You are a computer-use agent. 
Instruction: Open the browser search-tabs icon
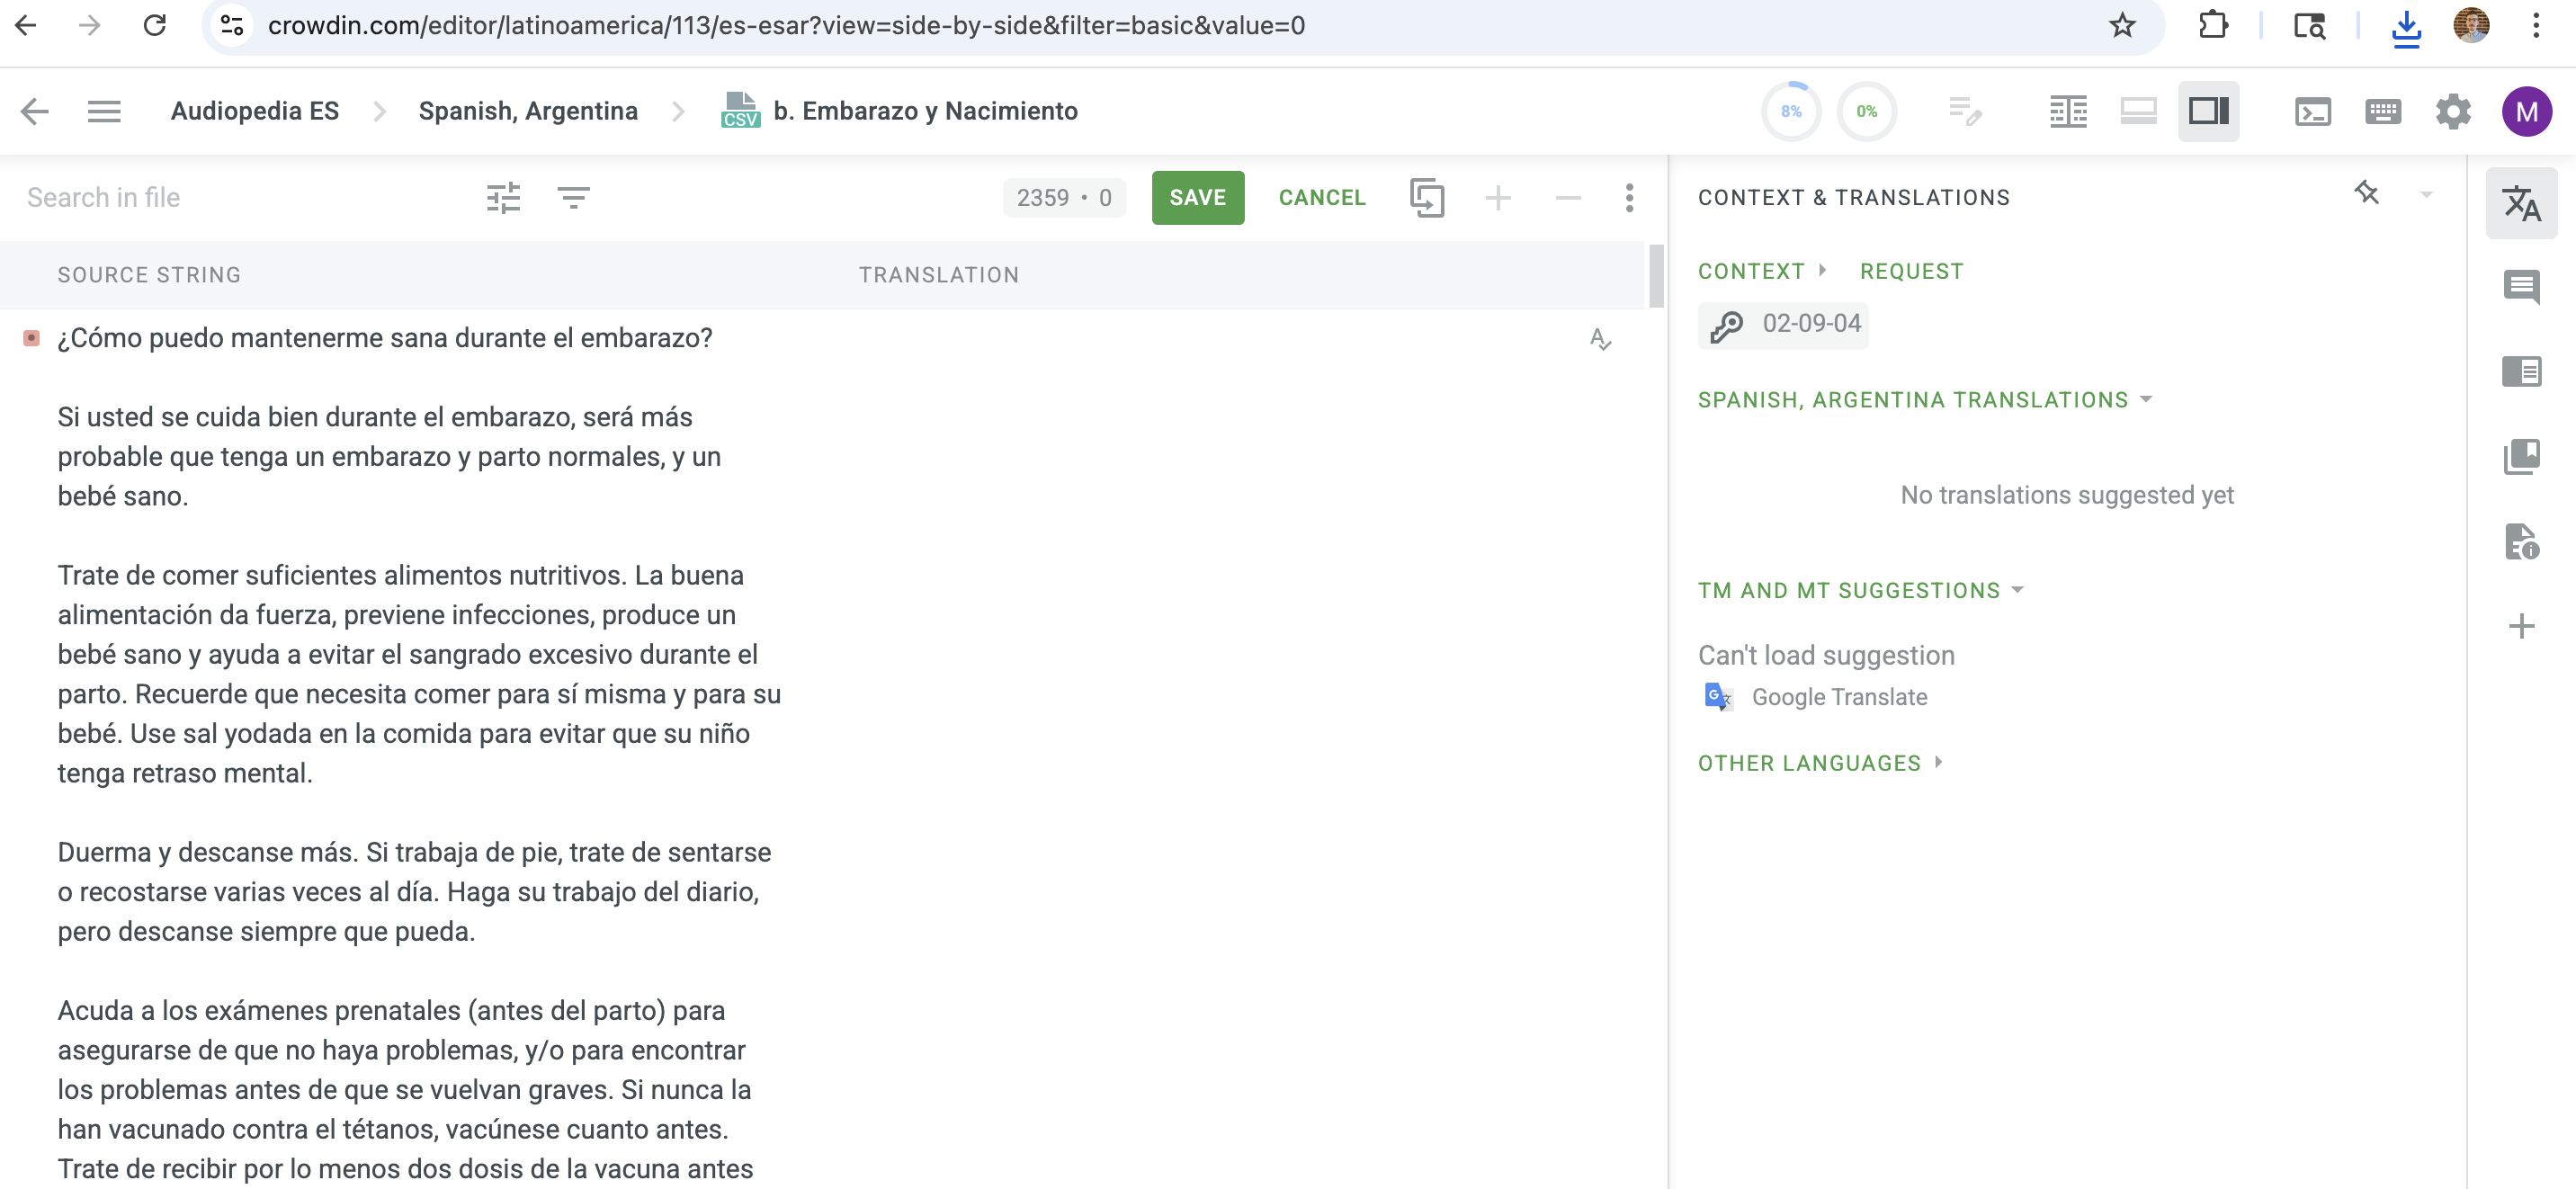2308,25
